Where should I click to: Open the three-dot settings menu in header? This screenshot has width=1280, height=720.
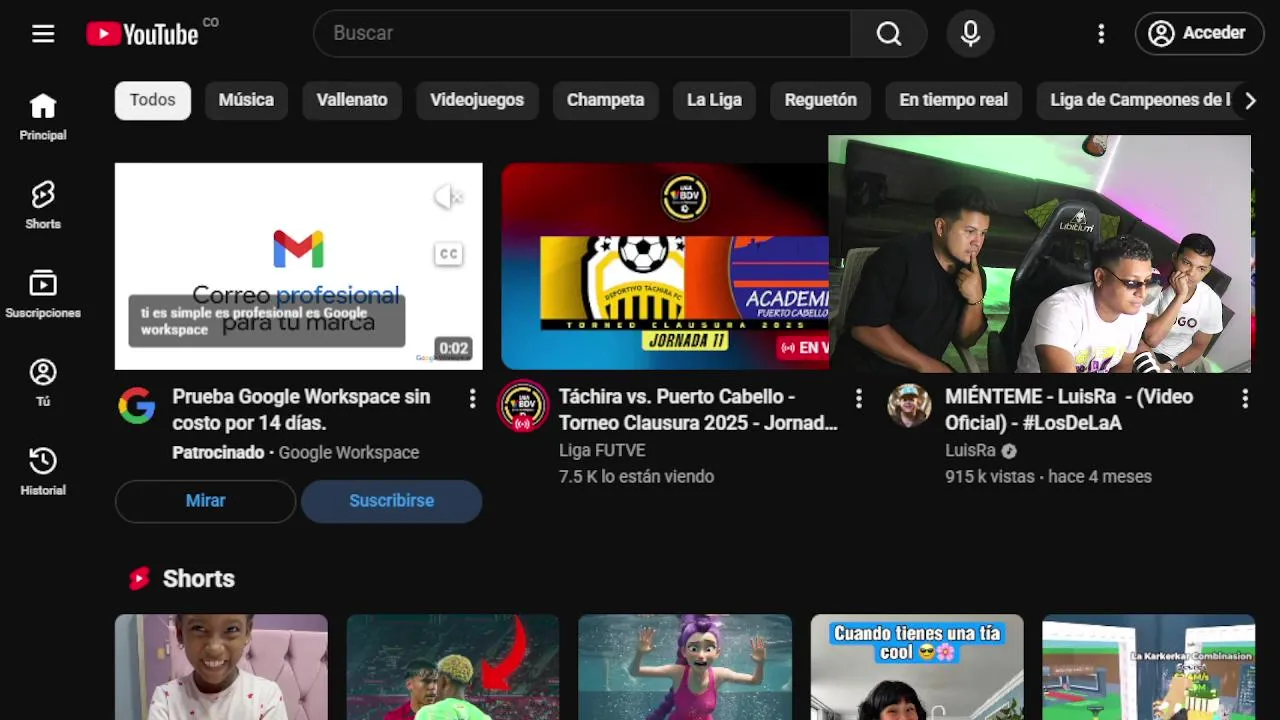point(1101,34)
